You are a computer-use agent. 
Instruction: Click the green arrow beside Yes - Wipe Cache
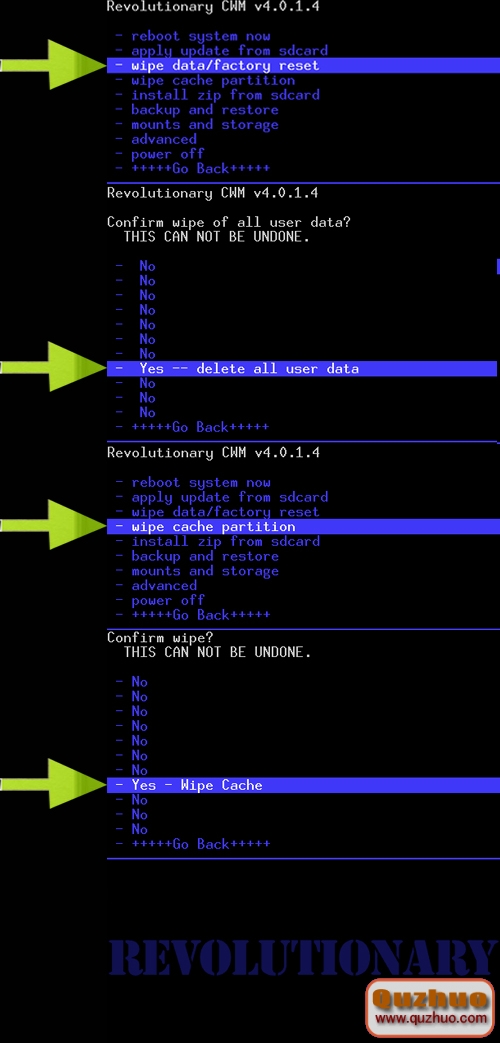(x=53, y=784)
